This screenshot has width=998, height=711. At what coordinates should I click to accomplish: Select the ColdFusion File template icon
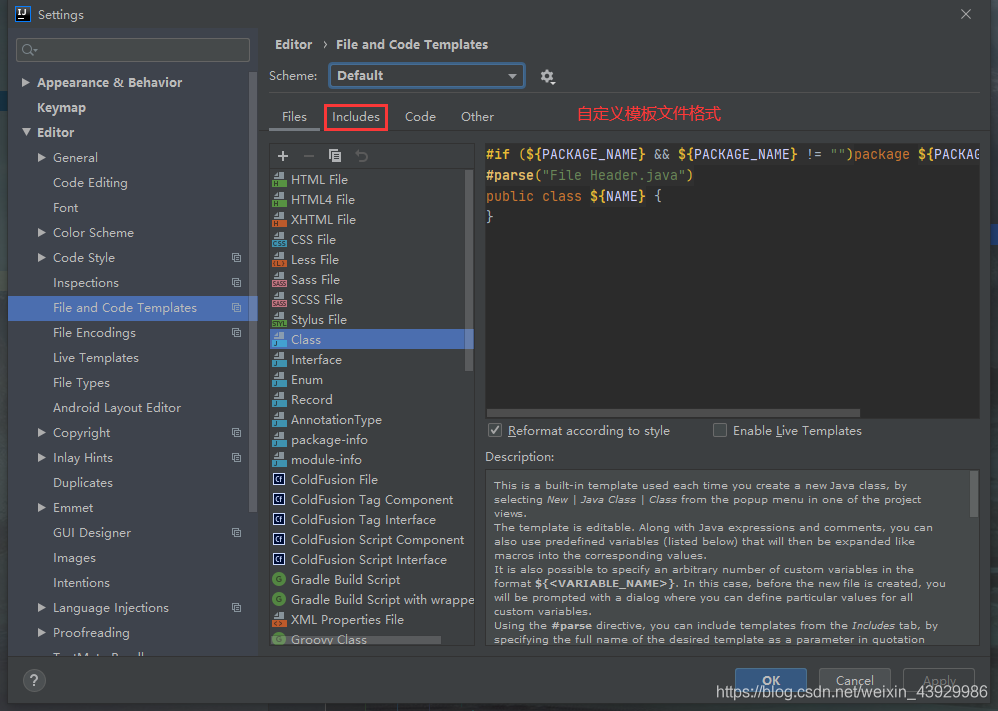point(279,479)
